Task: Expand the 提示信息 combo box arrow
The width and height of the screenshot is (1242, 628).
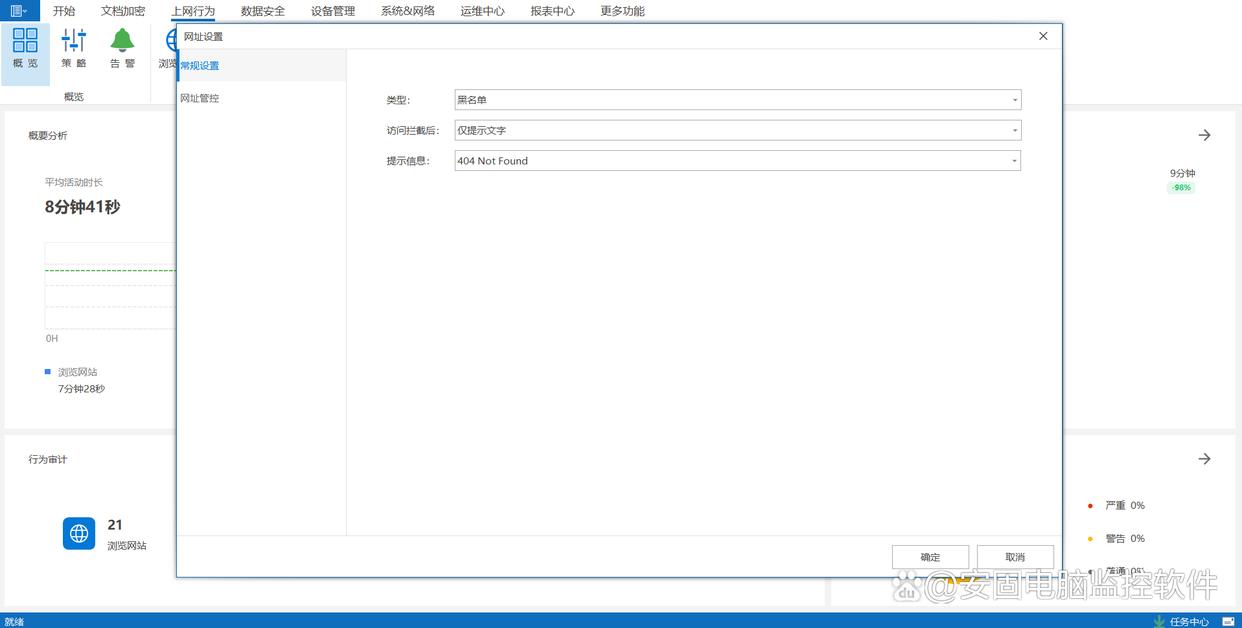Action: 1014,161
